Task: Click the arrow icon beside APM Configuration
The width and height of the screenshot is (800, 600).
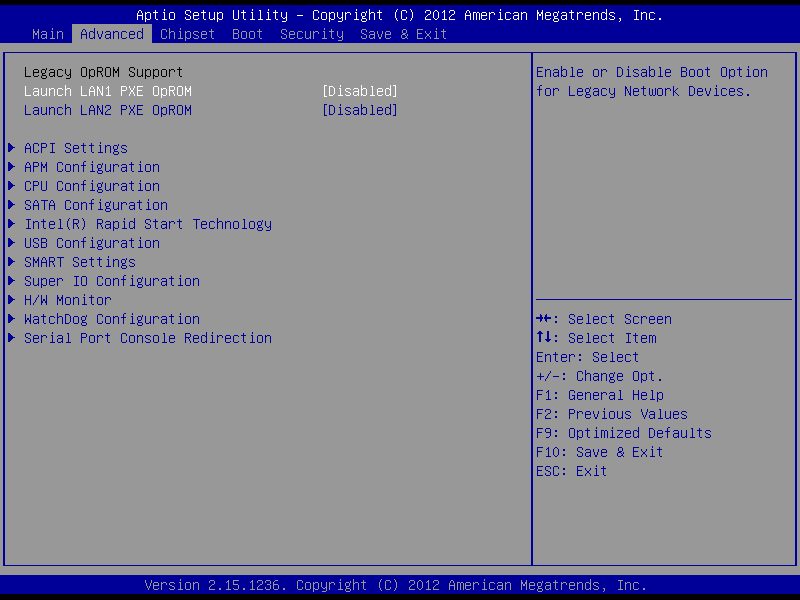Action: tap(12, 167)
